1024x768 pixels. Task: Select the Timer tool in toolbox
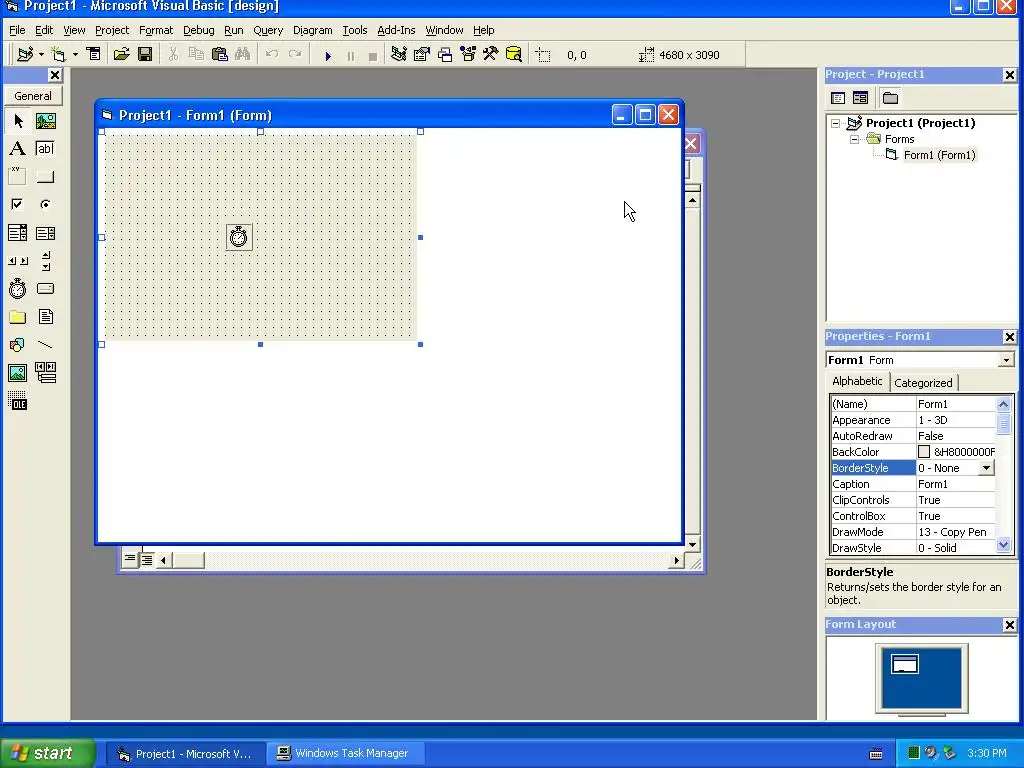tap(18, 288)
